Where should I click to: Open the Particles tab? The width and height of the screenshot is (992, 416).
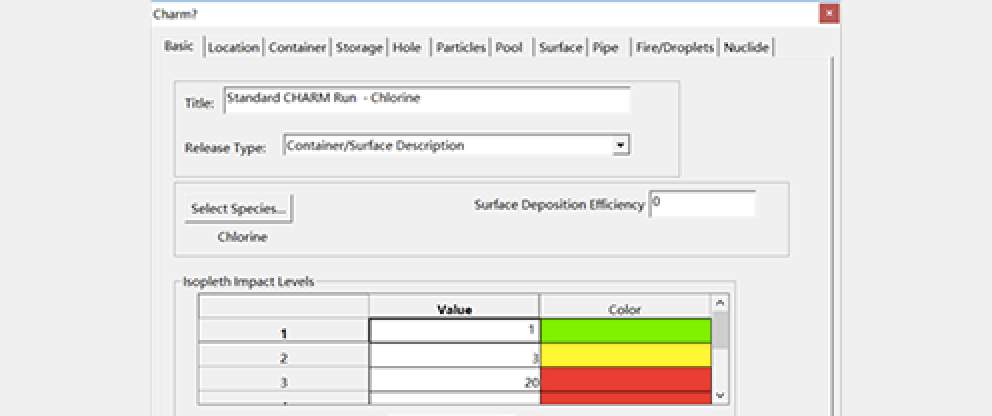pos(460,48)
